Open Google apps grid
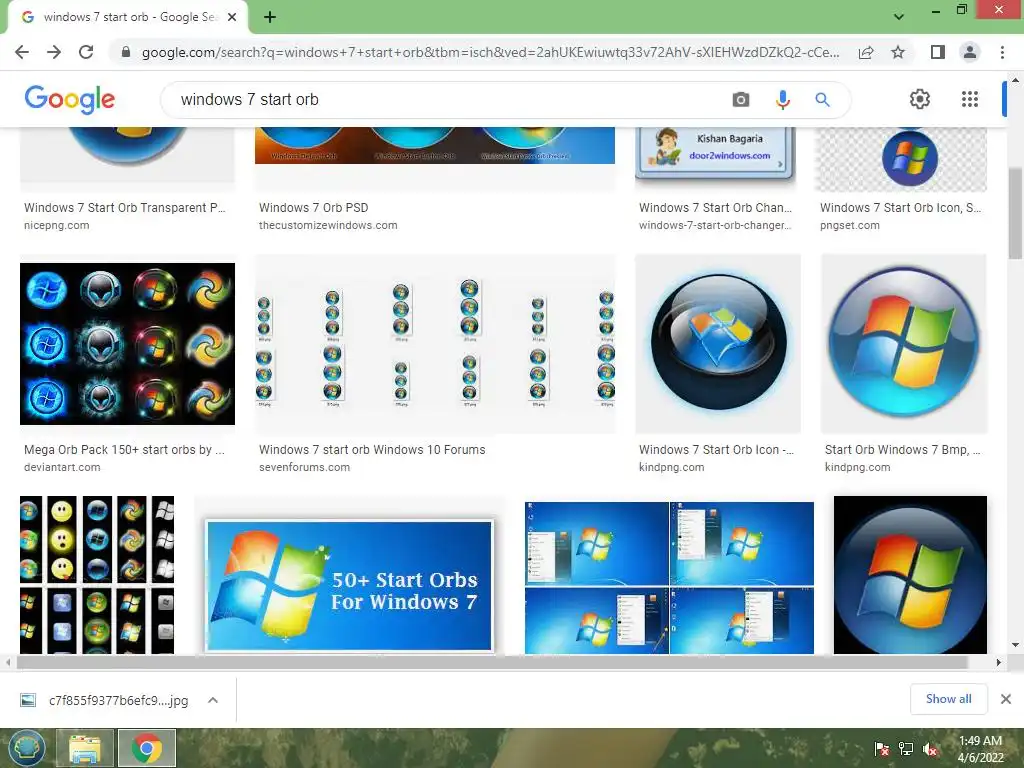1024x768 pixels. tap(970, 99)
